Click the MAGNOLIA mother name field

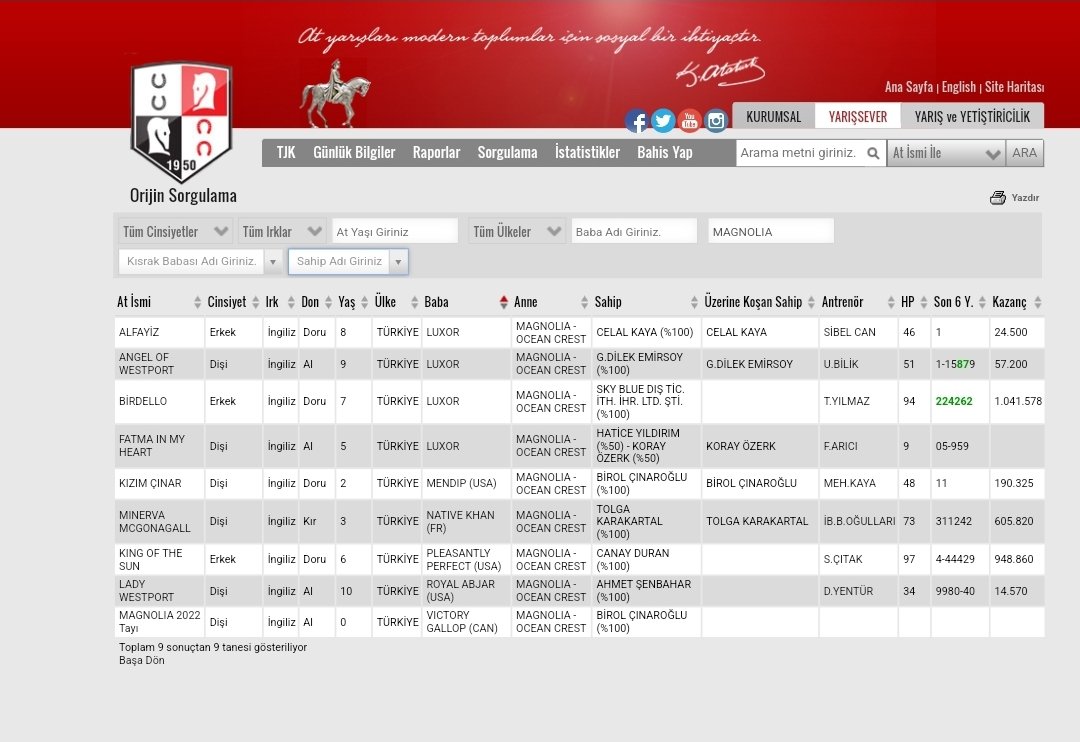pos(771,231)
